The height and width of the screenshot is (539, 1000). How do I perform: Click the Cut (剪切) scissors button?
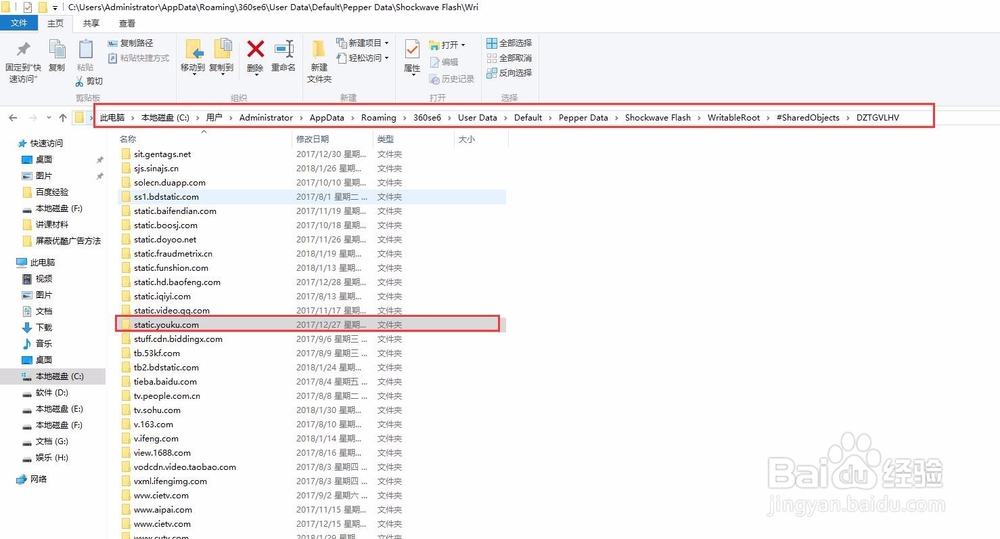tap(89, 81)
